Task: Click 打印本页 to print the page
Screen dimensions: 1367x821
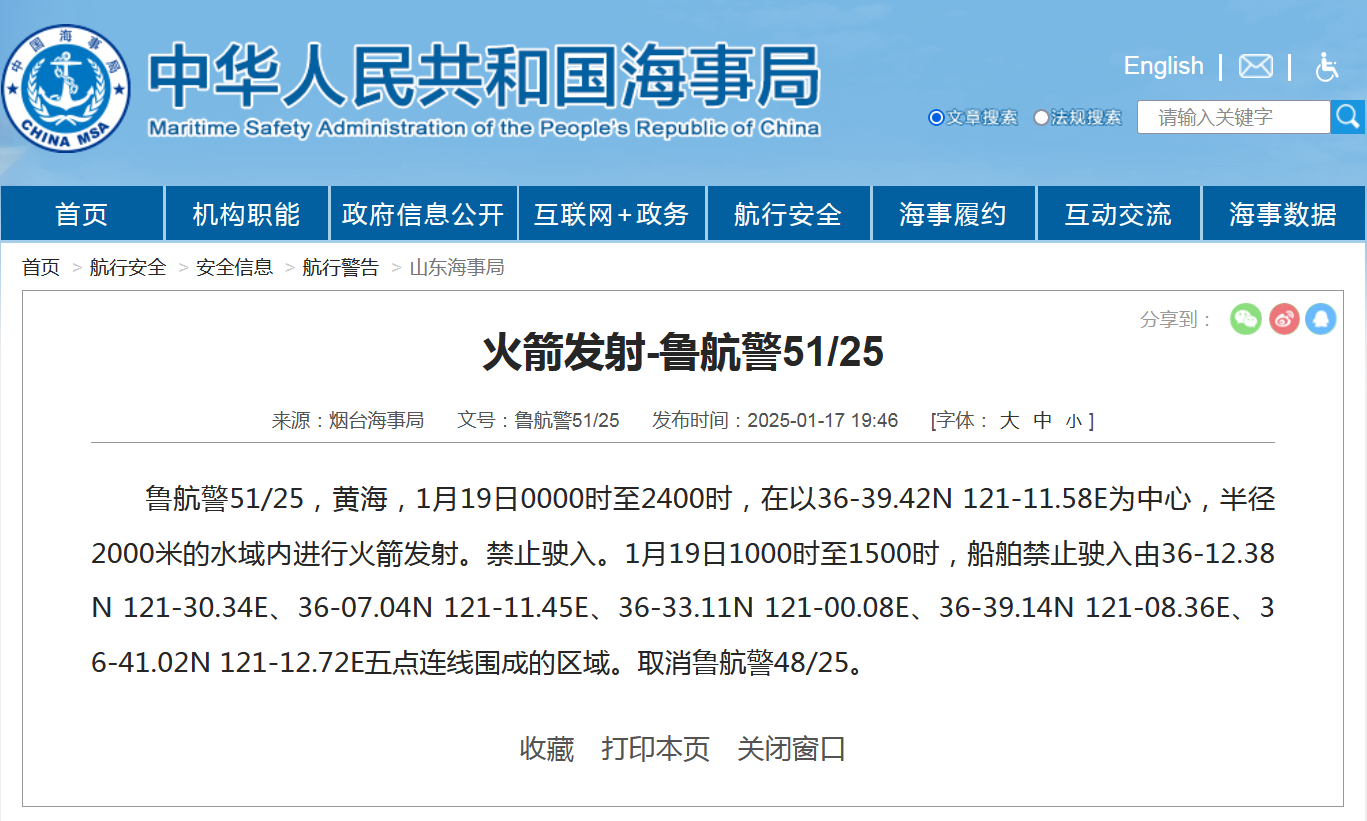Action: click(655, 749)
